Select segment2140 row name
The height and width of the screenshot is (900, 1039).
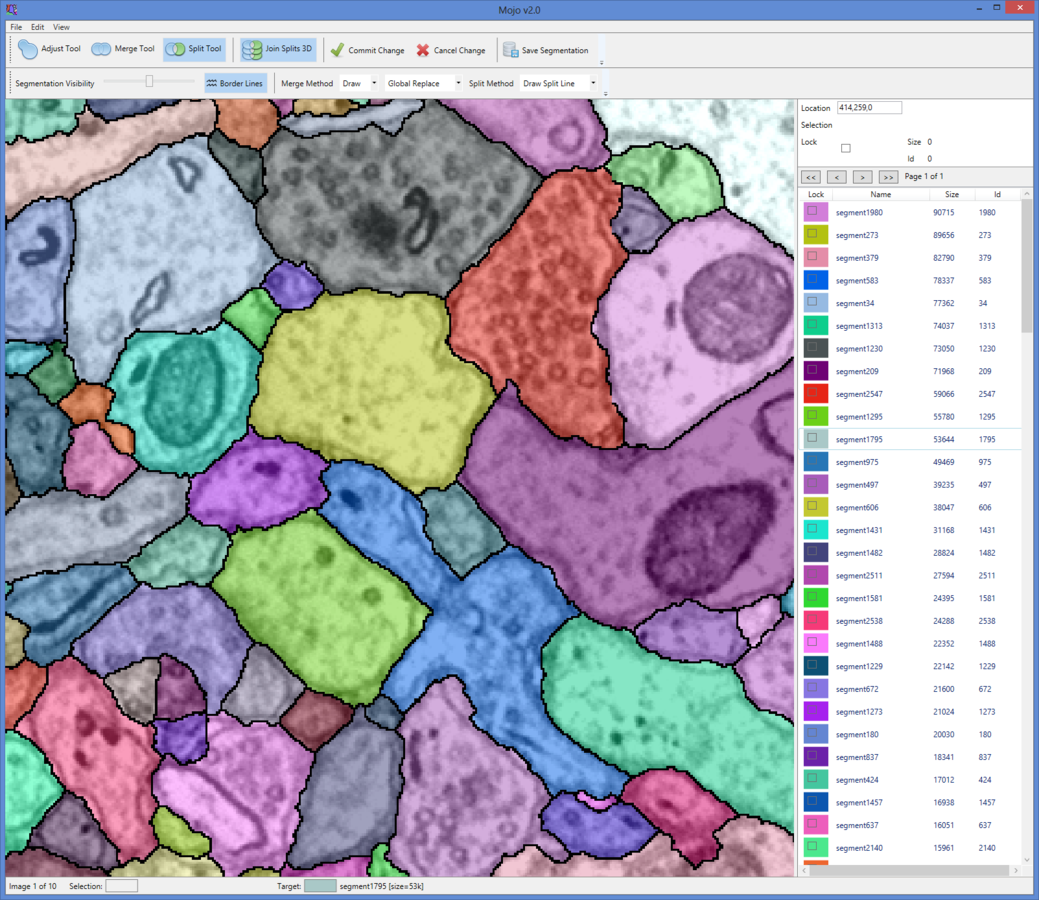[859, 848]
